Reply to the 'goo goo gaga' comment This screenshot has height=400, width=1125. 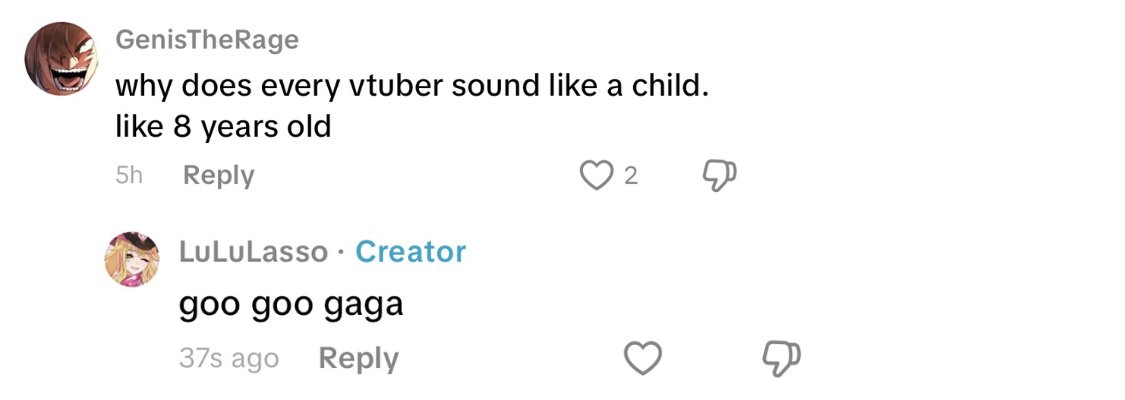click(358, 358)
